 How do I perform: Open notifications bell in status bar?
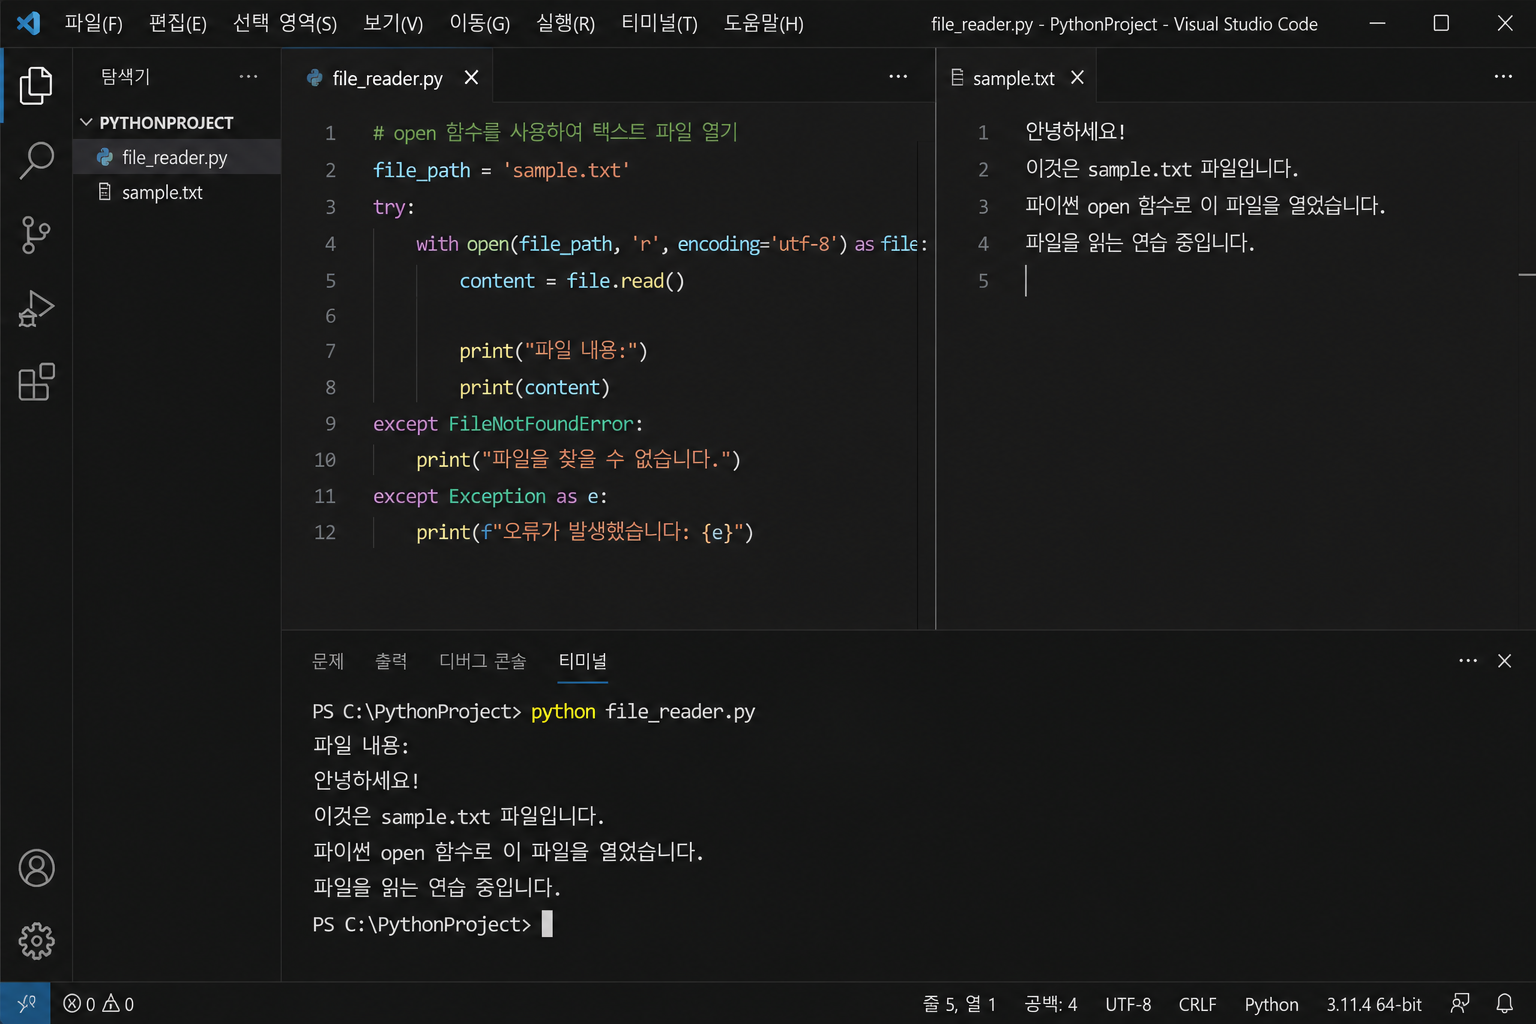pyautogui.click(x=1504, y=1003)
